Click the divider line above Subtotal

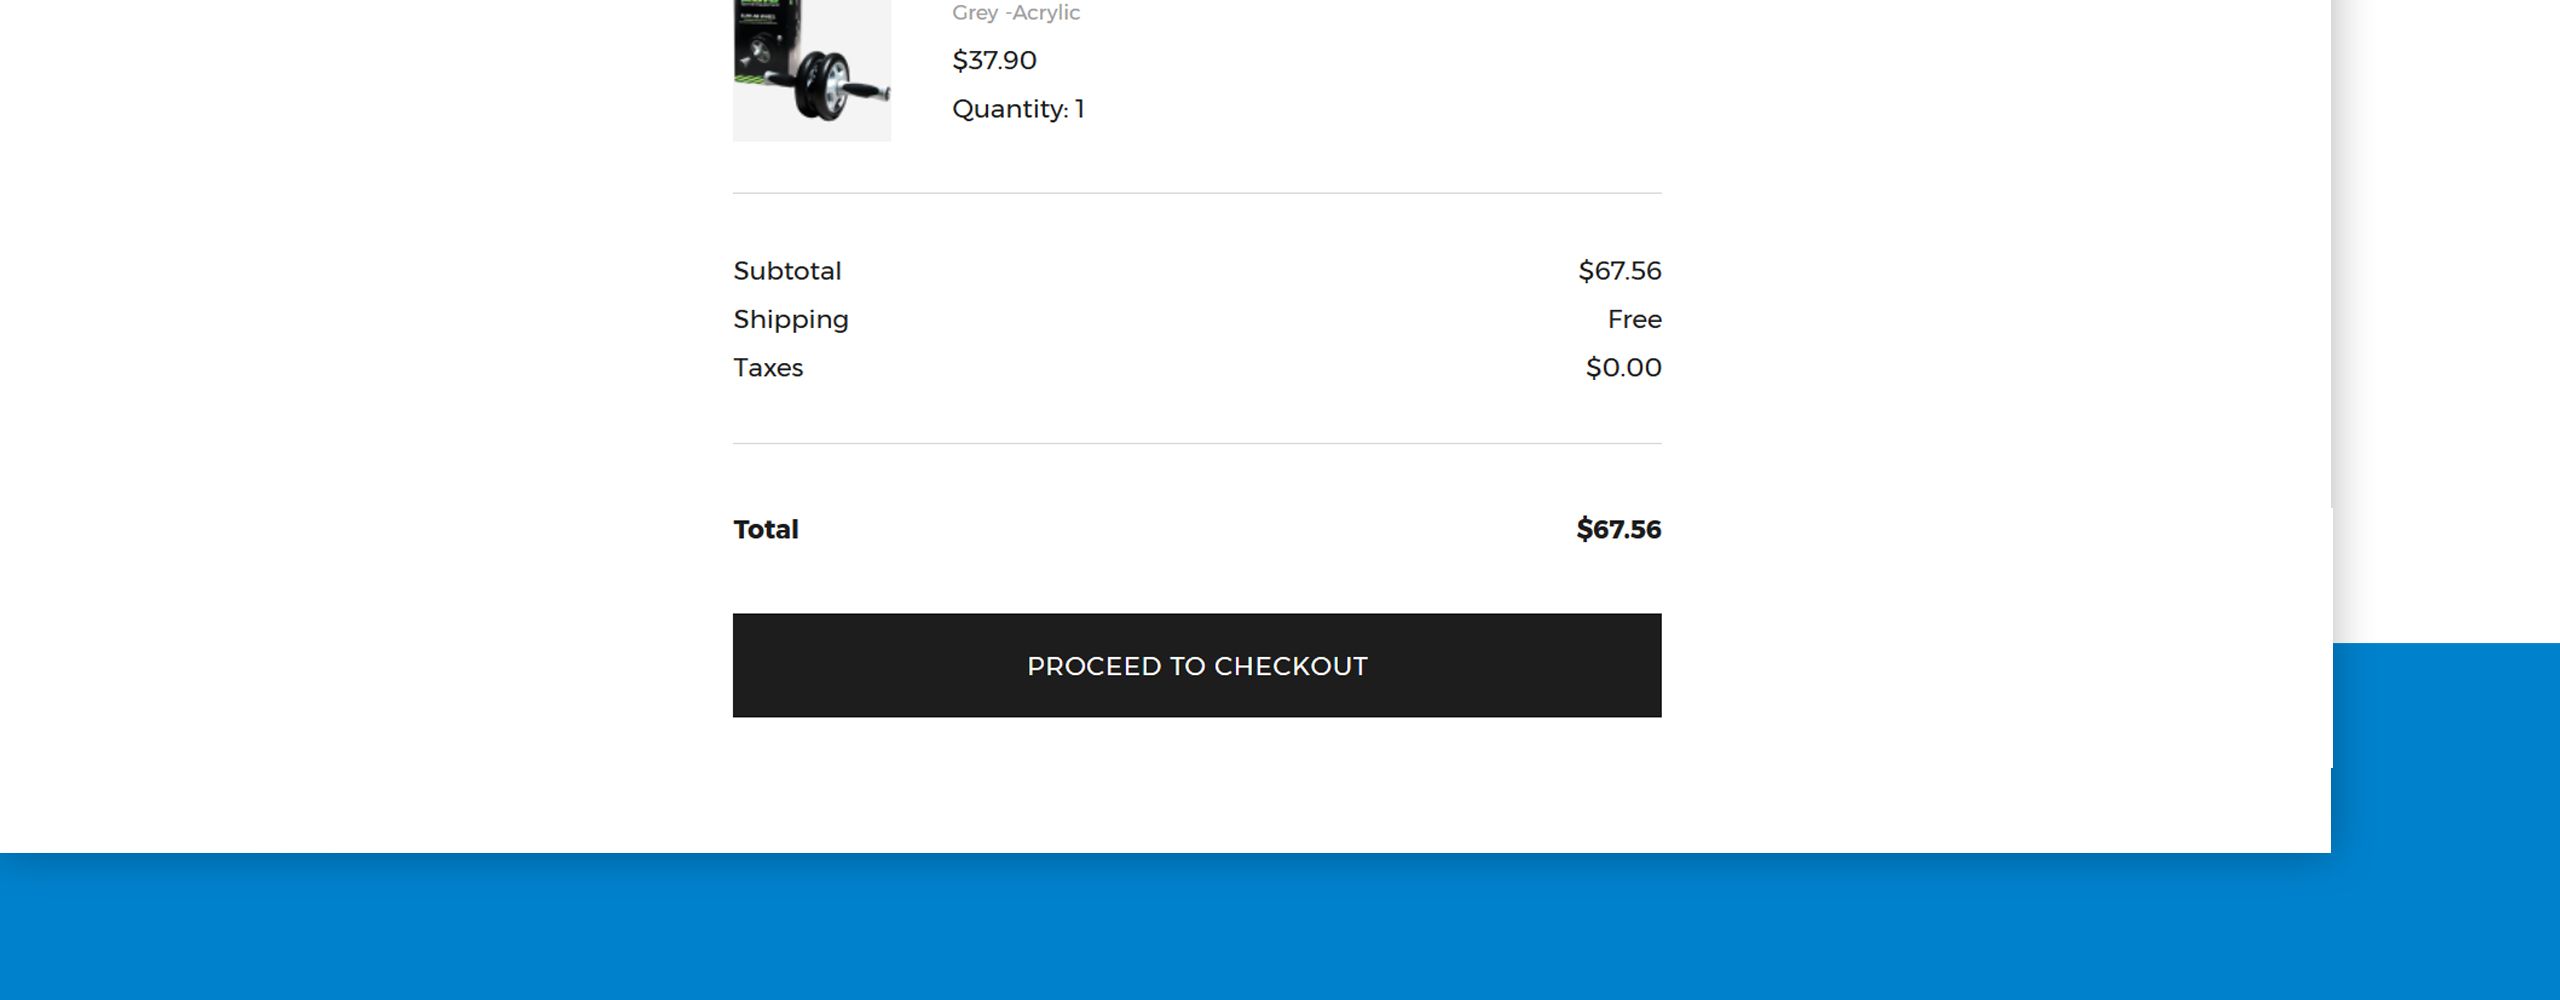click(x=1196, y=193)
